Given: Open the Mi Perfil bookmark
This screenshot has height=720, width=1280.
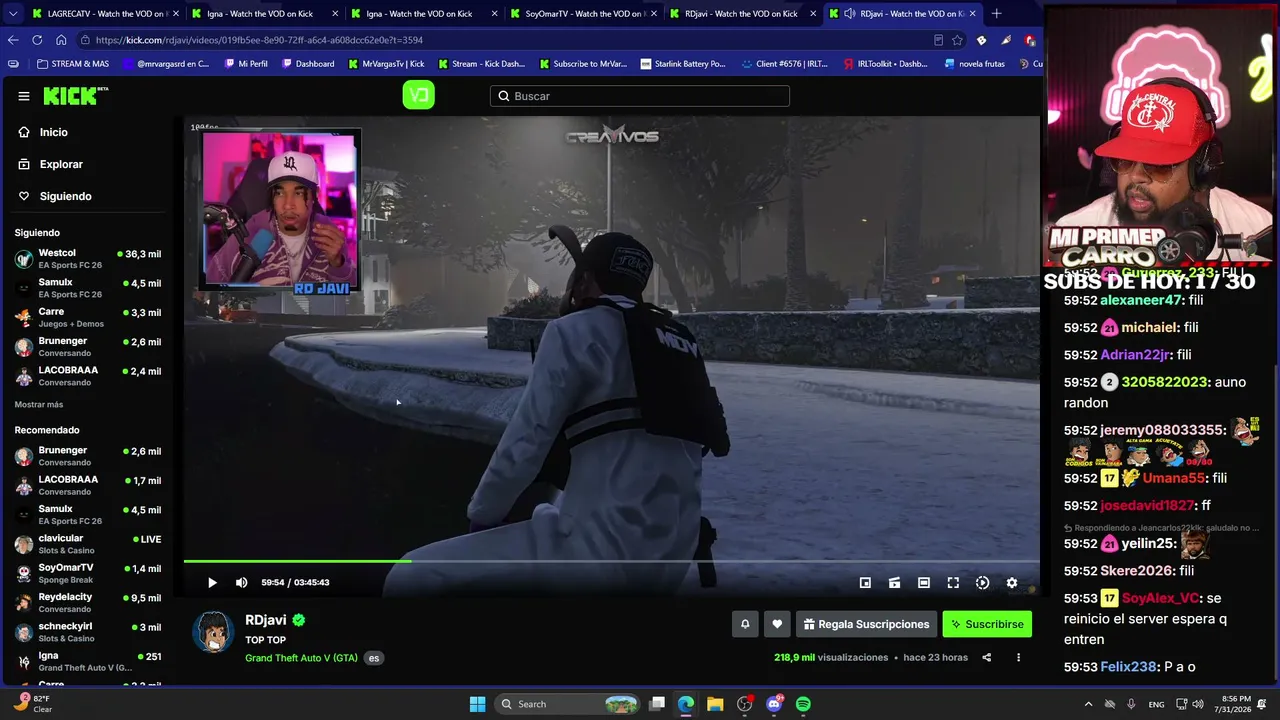Looking at the screenshot, I should point(246,64).
